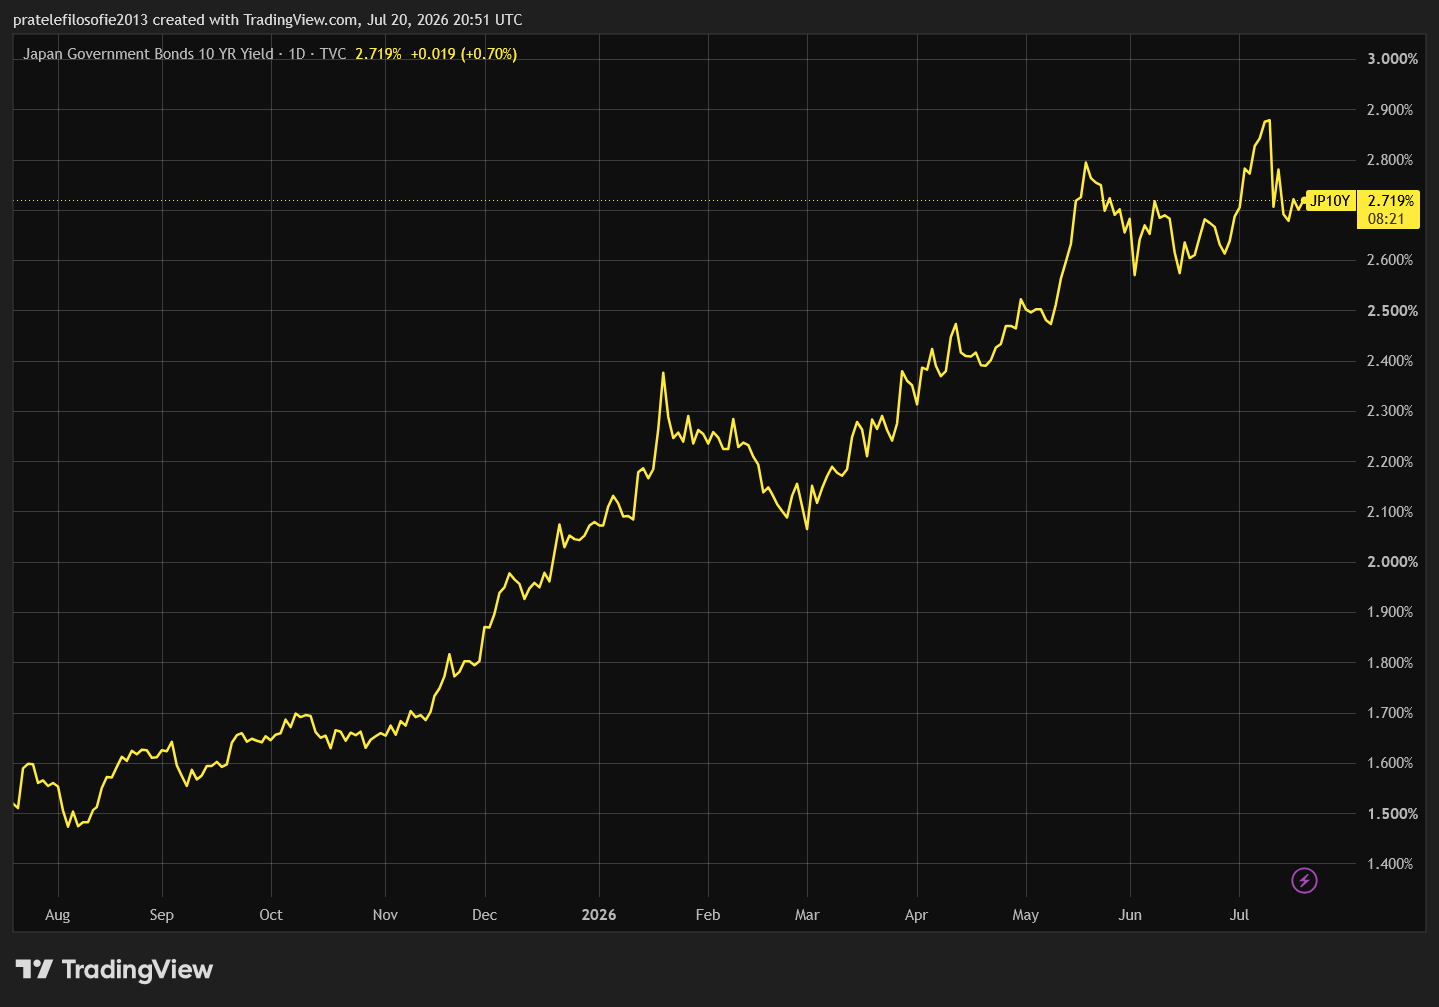Click the +0.019 (+0.70%) change value
The width and height of the screenshot is (1439, 1007).
click(464, 54)
